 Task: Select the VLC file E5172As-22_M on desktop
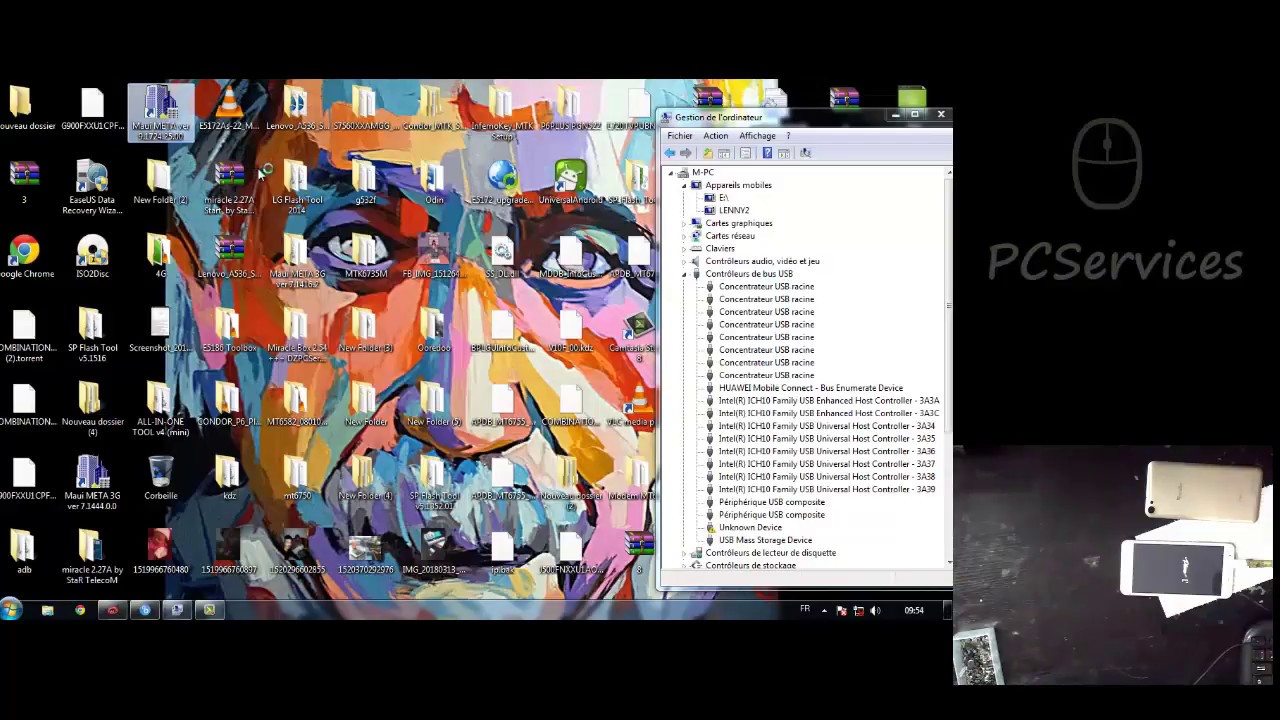(229, 108)
